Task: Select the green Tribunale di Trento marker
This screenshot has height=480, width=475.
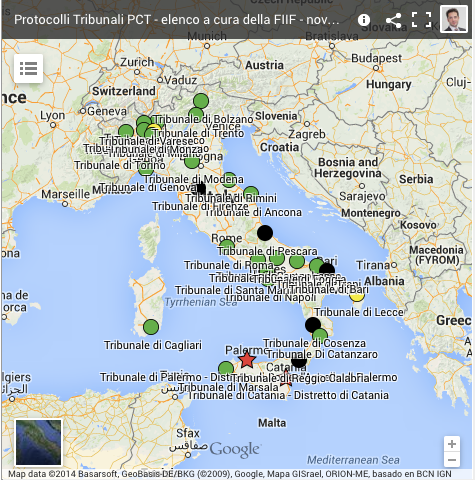Action: coord(196,115)
